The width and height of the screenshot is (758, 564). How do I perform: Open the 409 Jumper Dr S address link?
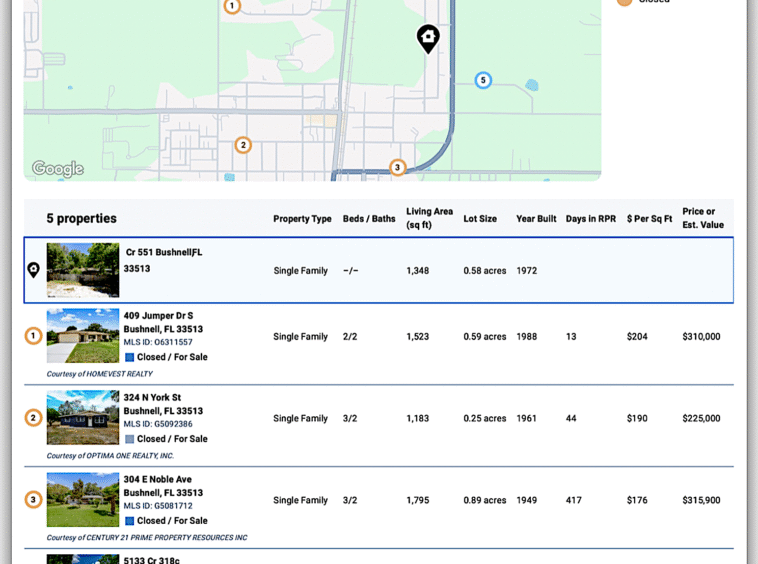pyautogui.click(x=158, y=316)
